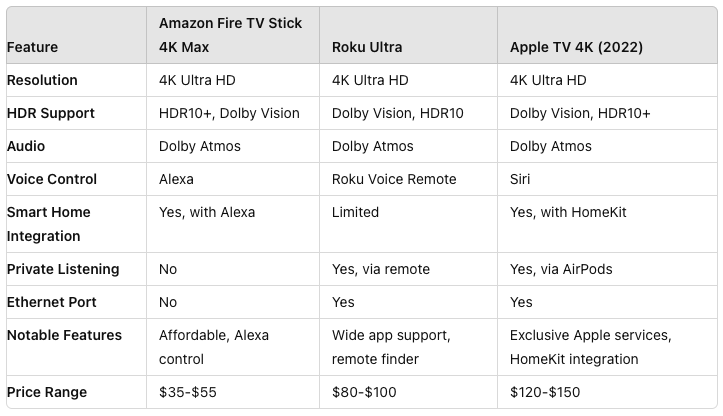Viewport: 723px width, 416px height.
Task: Click the Yes, via AirPods cell
Action: pos(561,269)
